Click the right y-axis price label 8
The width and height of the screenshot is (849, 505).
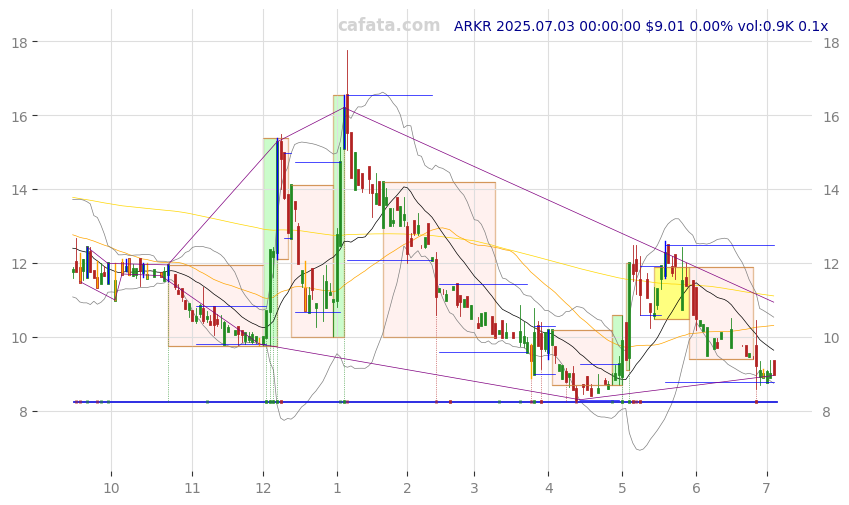pyautogui.click(x=827, y=412)
